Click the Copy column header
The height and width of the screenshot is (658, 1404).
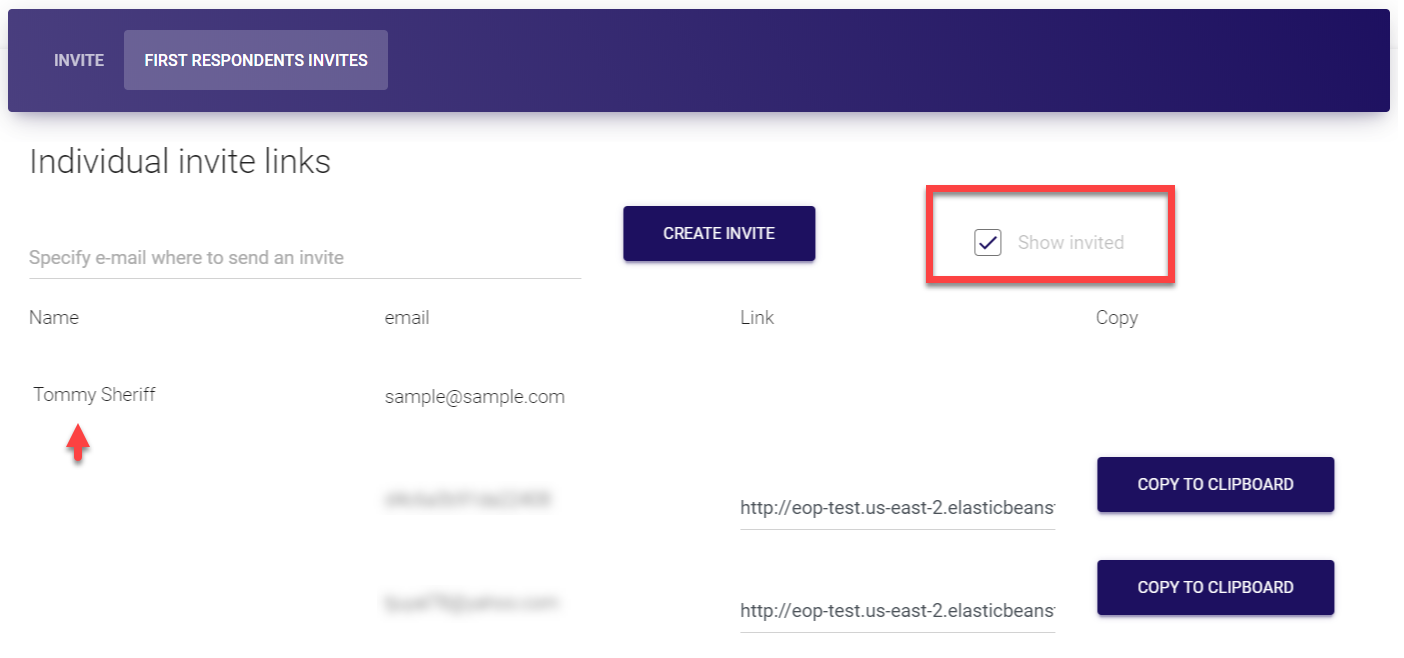(x=1116, y=318)
